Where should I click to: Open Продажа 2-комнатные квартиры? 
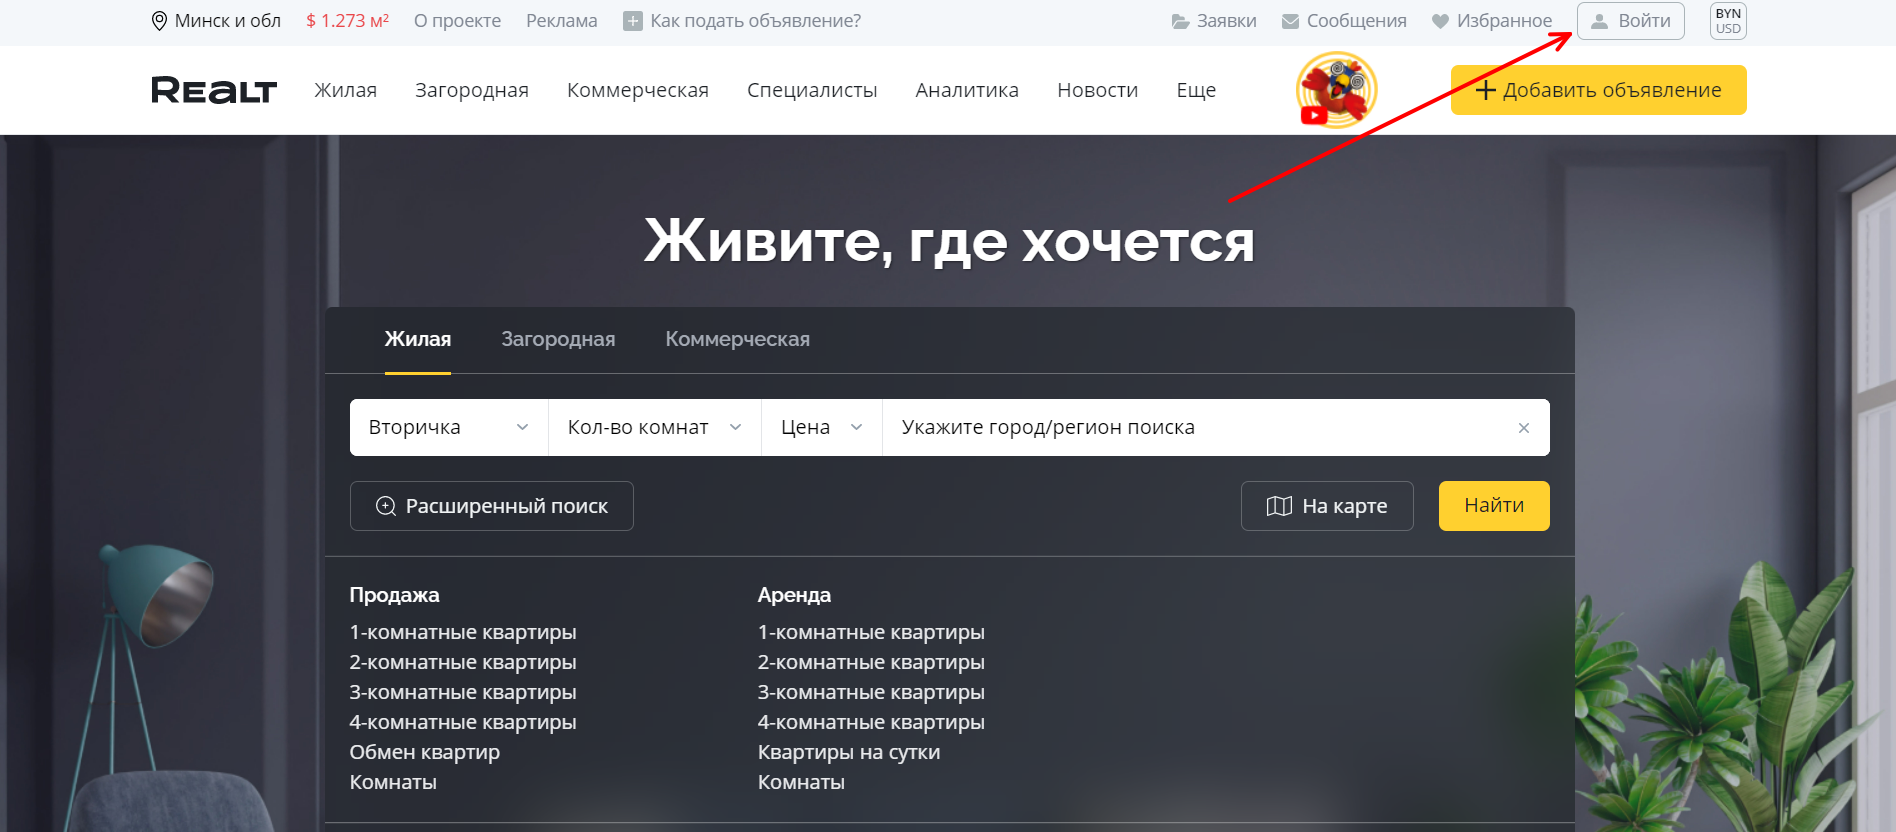[463, 662]
